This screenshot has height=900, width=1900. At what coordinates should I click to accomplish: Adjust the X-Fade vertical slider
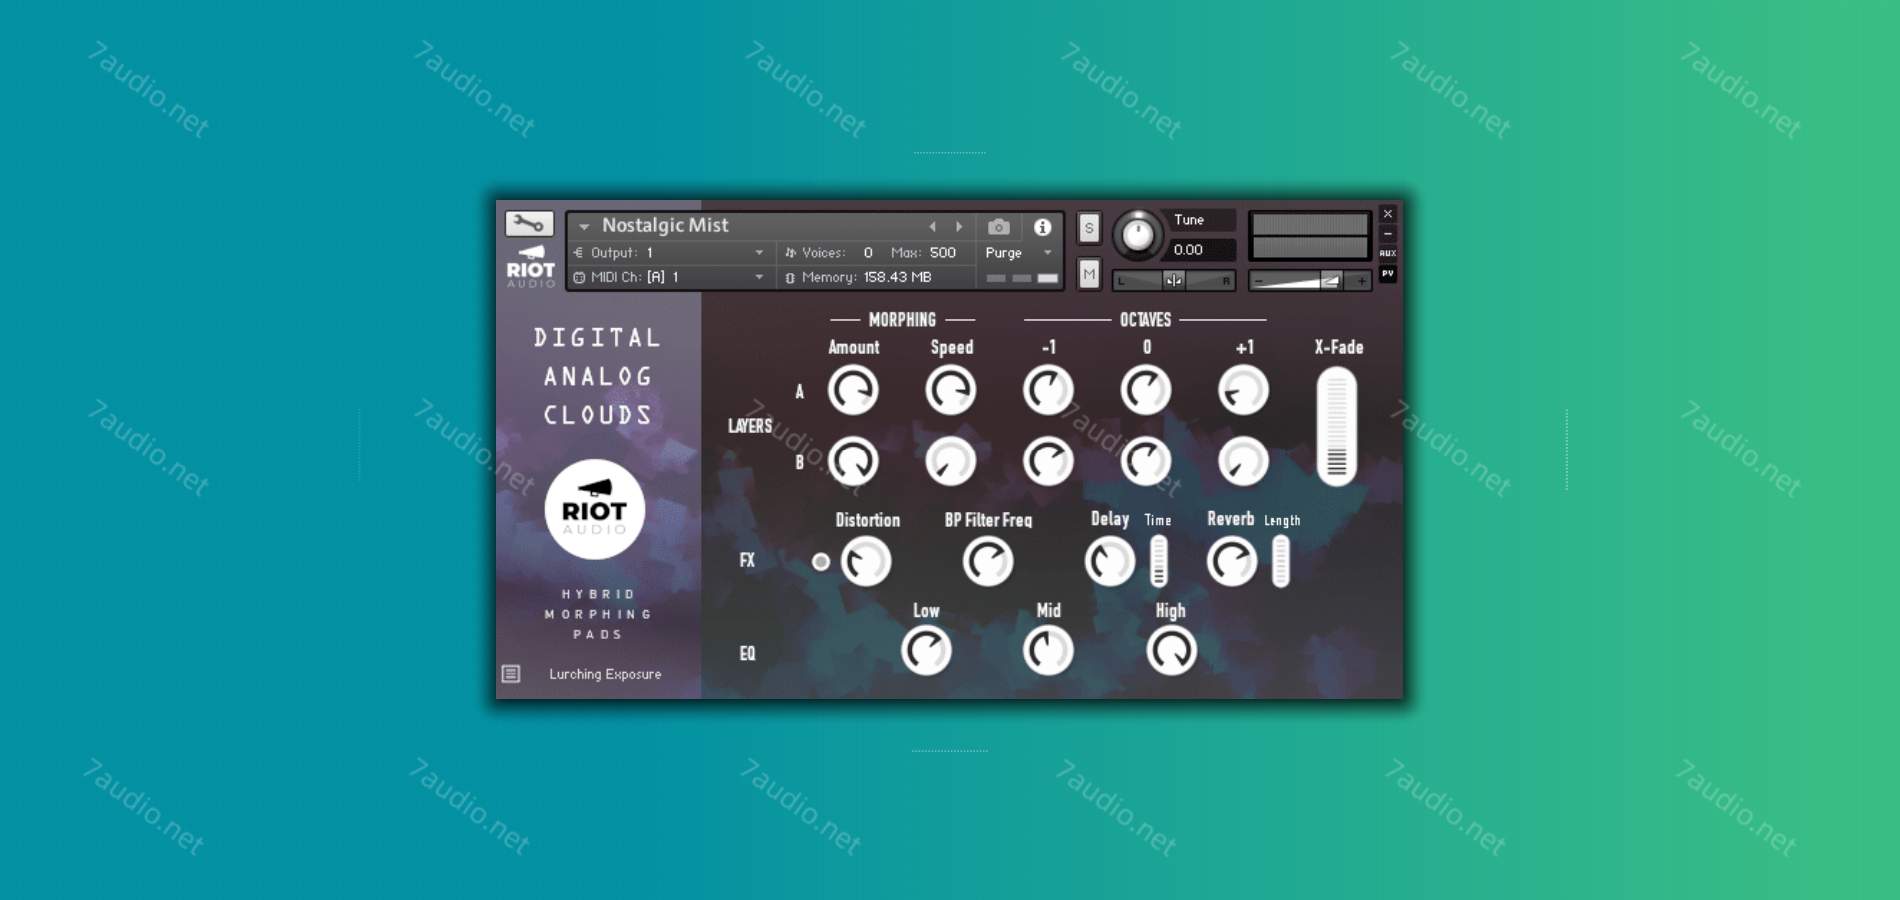[x=1337, y=426]
